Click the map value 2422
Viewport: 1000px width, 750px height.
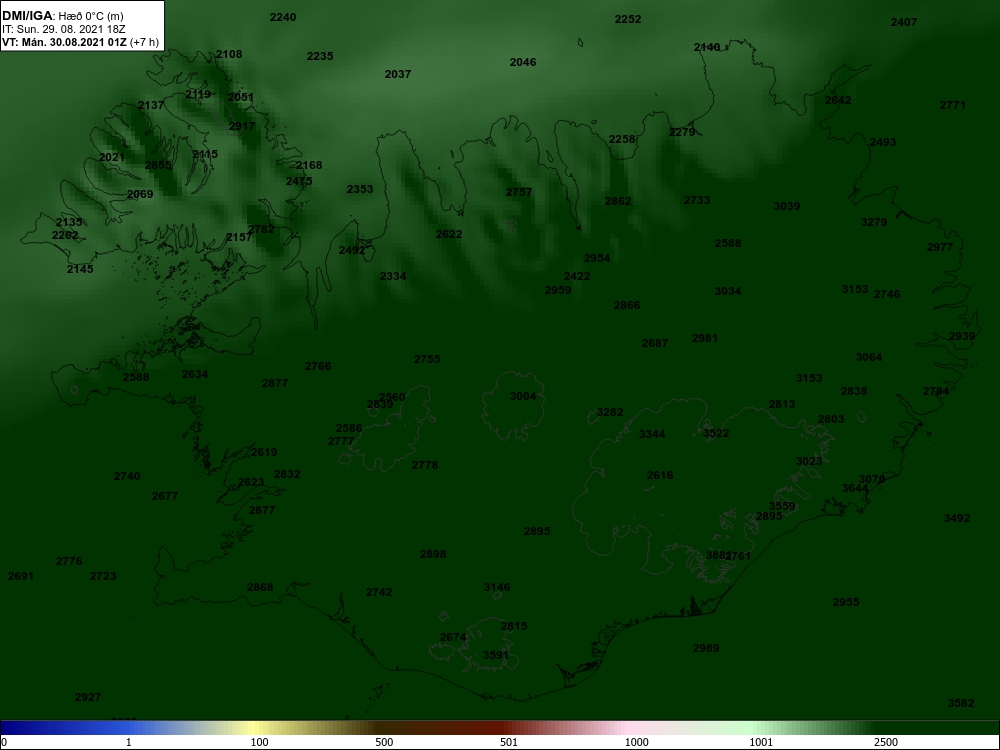pos(577,276)
